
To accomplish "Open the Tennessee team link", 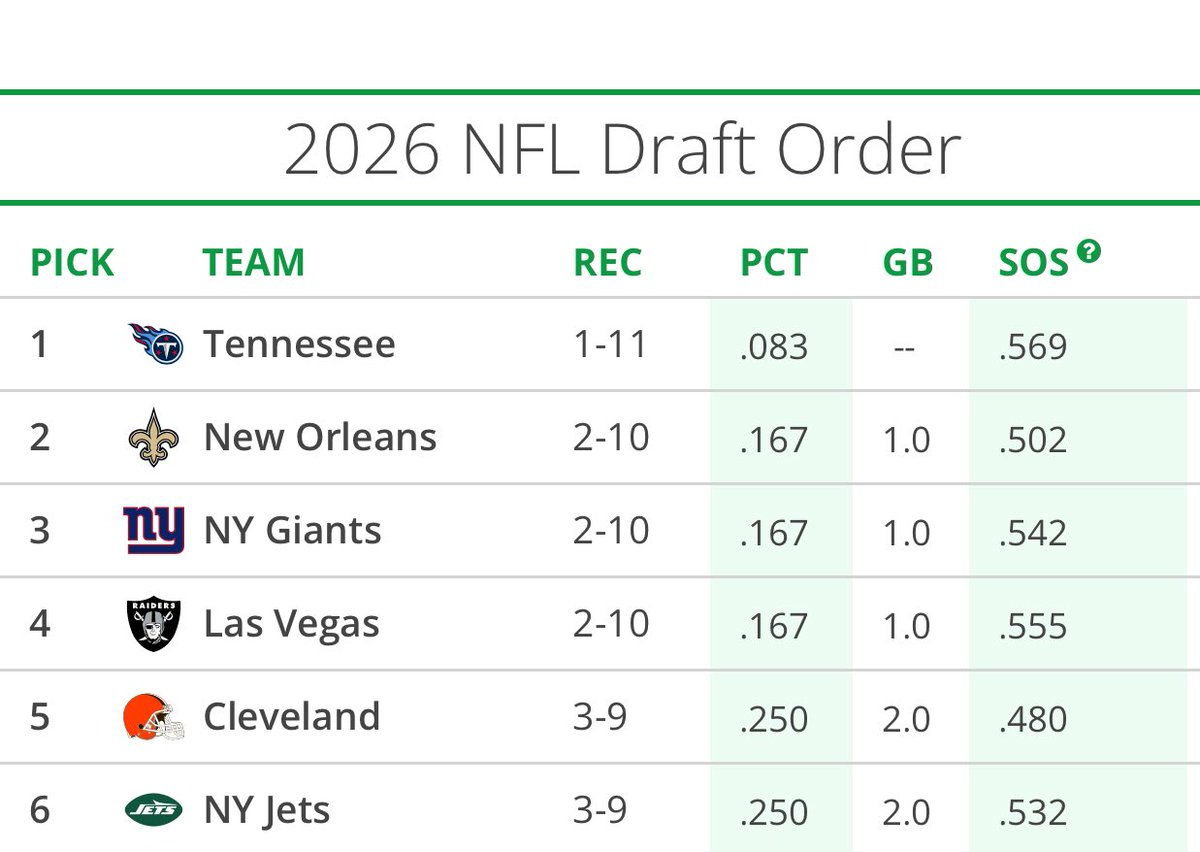I will tap(299, 345).
